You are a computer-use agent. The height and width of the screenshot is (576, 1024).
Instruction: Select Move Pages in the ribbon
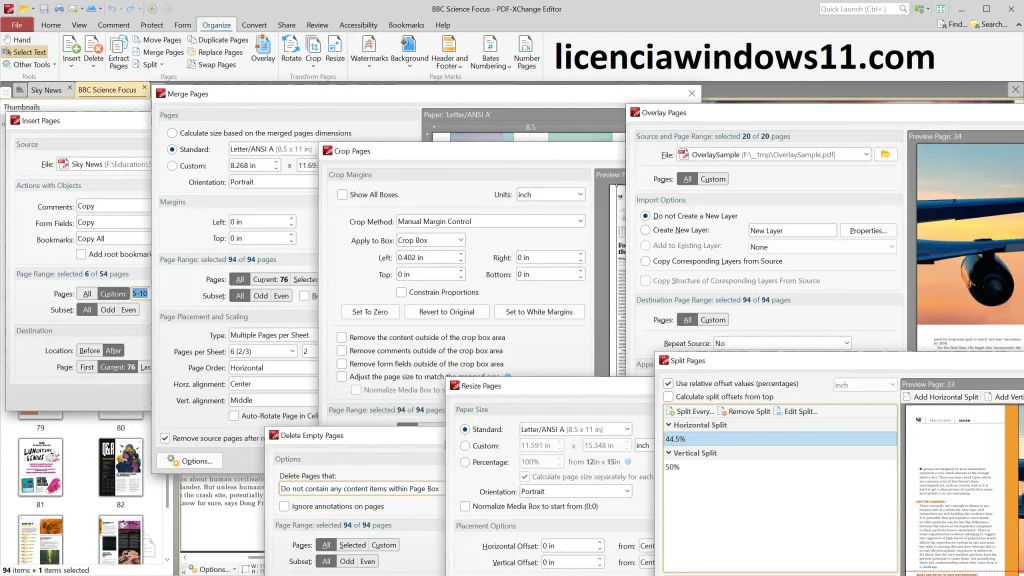[158, 40]
